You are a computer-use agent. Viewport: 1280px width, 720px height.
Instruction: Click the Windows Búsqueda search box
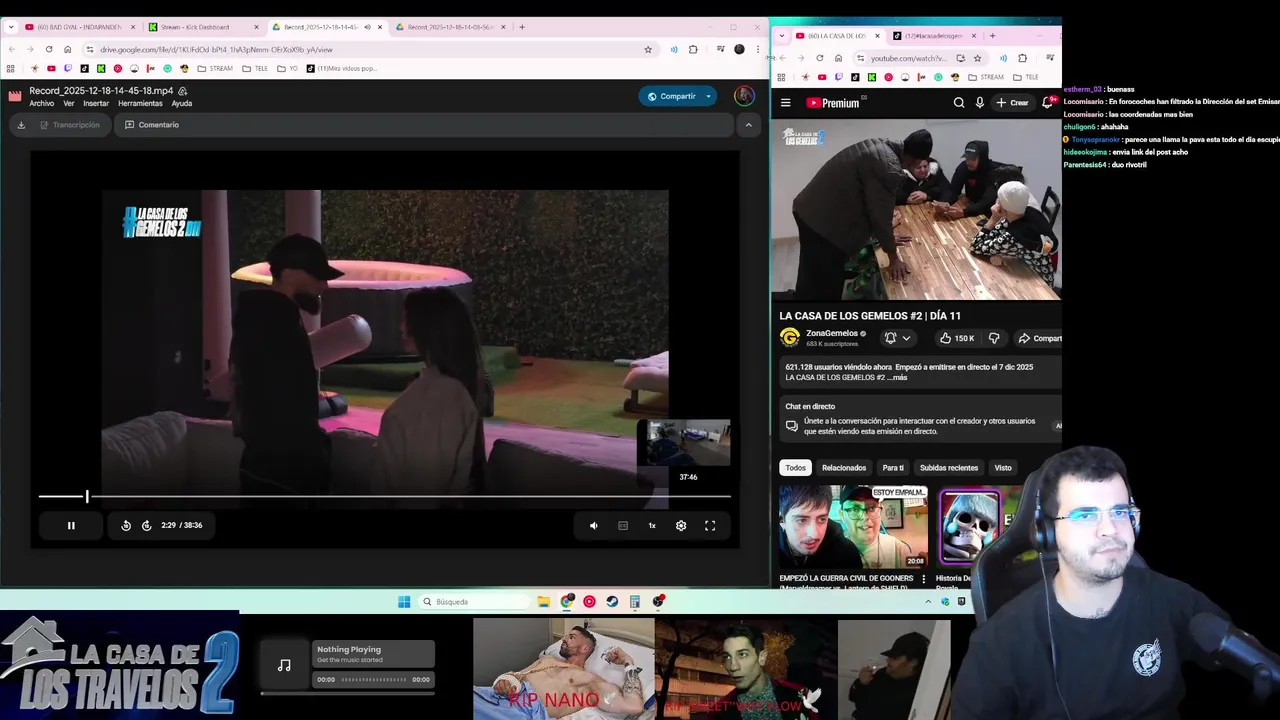(474, 602)
